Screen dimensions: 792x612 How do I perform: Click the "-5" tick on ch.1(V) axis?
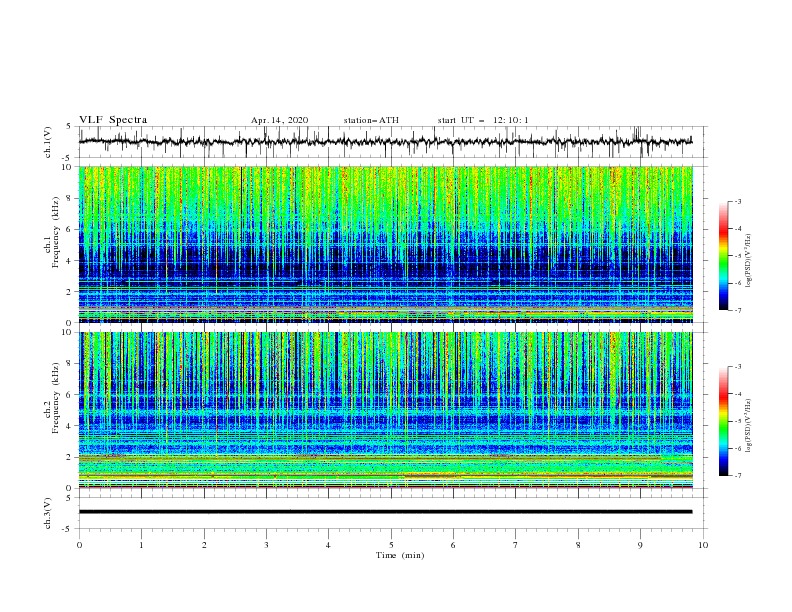[x=68, y=158]
